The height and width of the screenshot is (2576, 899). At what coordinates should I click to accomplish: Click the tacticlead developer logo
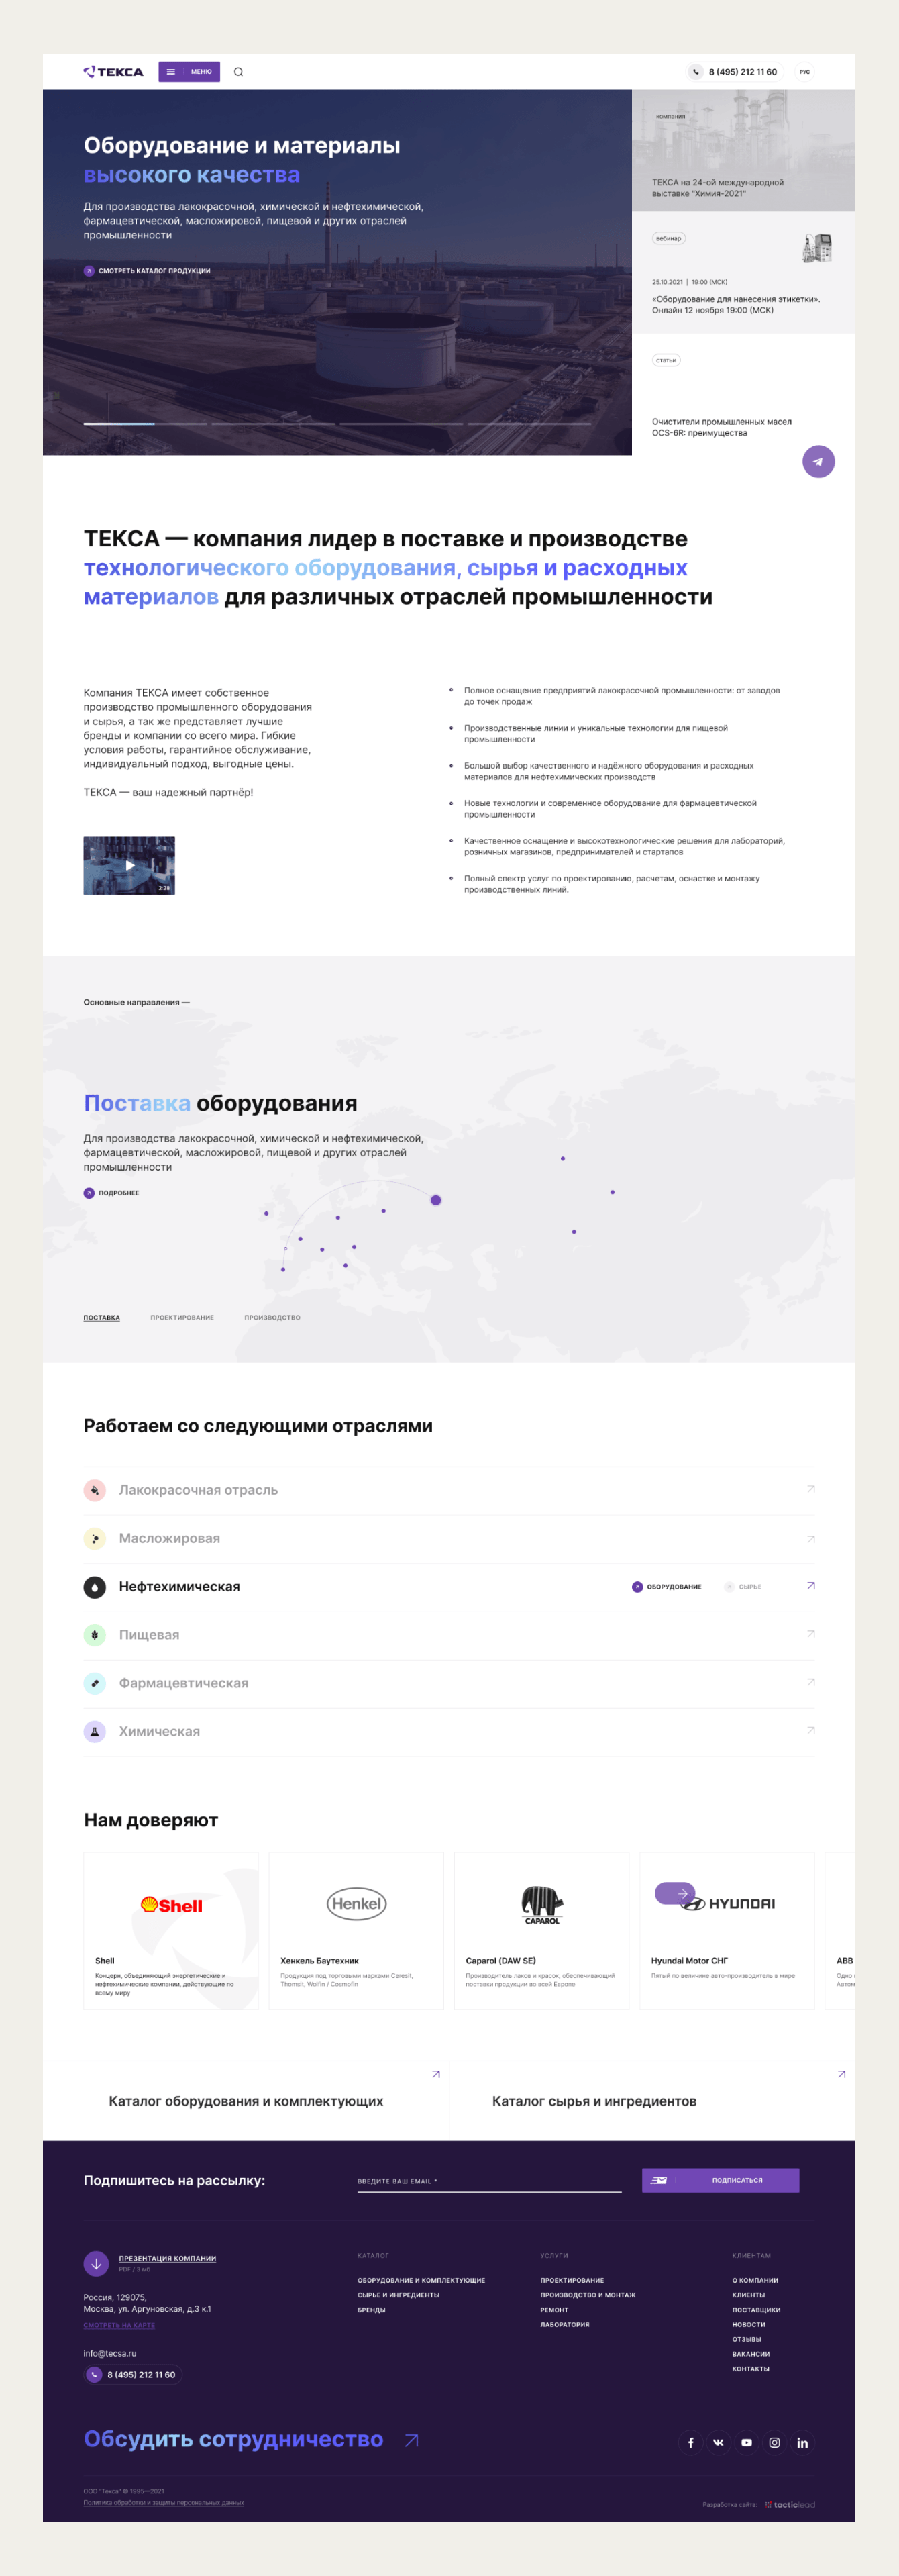click(x=790, y=2504)
